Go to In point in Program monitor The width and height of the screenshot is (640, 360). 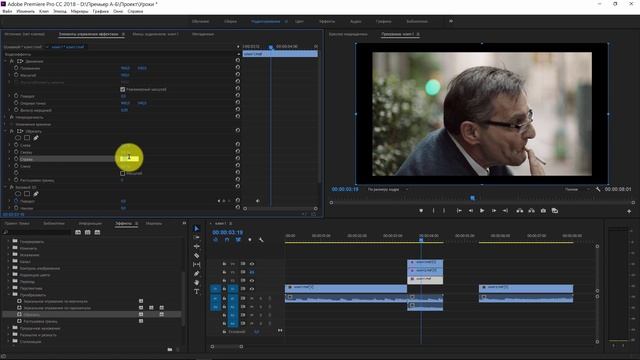pos(459,211)
